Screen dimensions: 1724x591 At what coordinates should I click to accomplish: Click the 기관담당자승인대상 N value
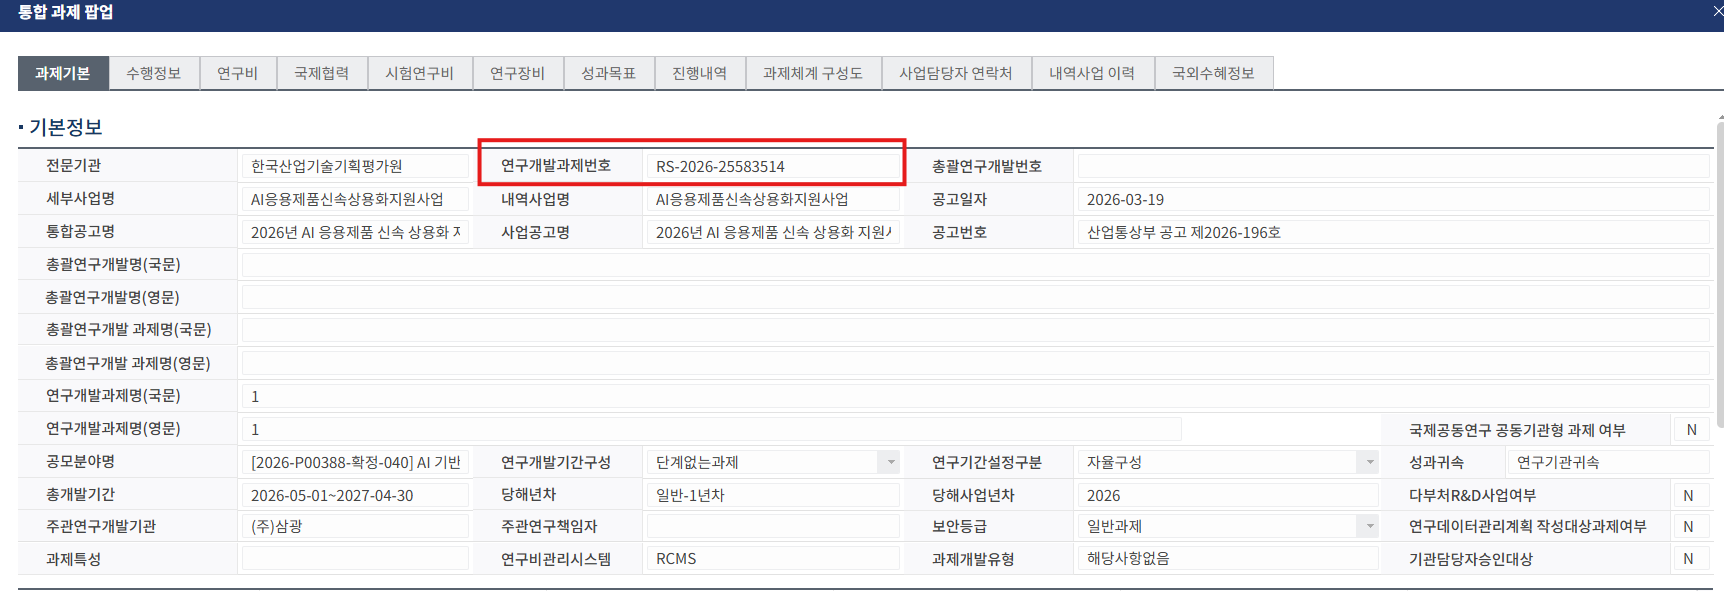(x=1692, y=558)
